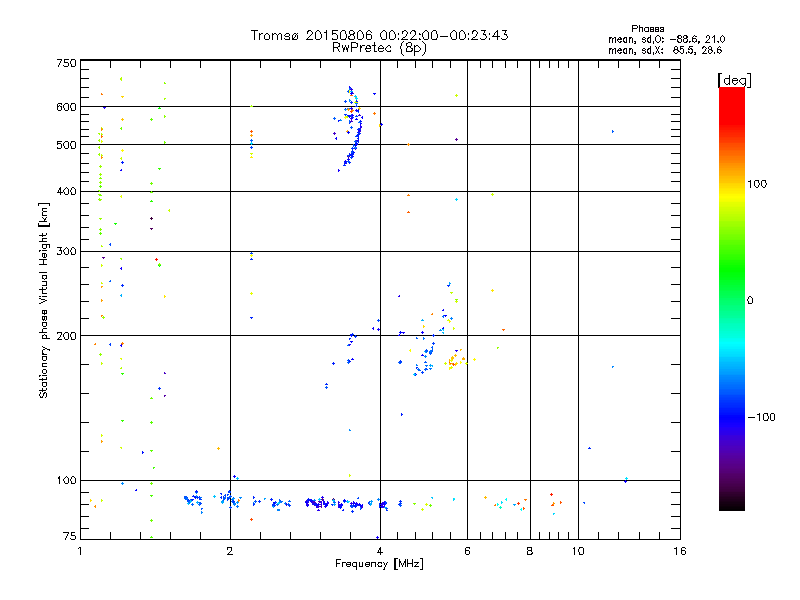Click the x-axis tick label '8'

(x=530, y=551)
